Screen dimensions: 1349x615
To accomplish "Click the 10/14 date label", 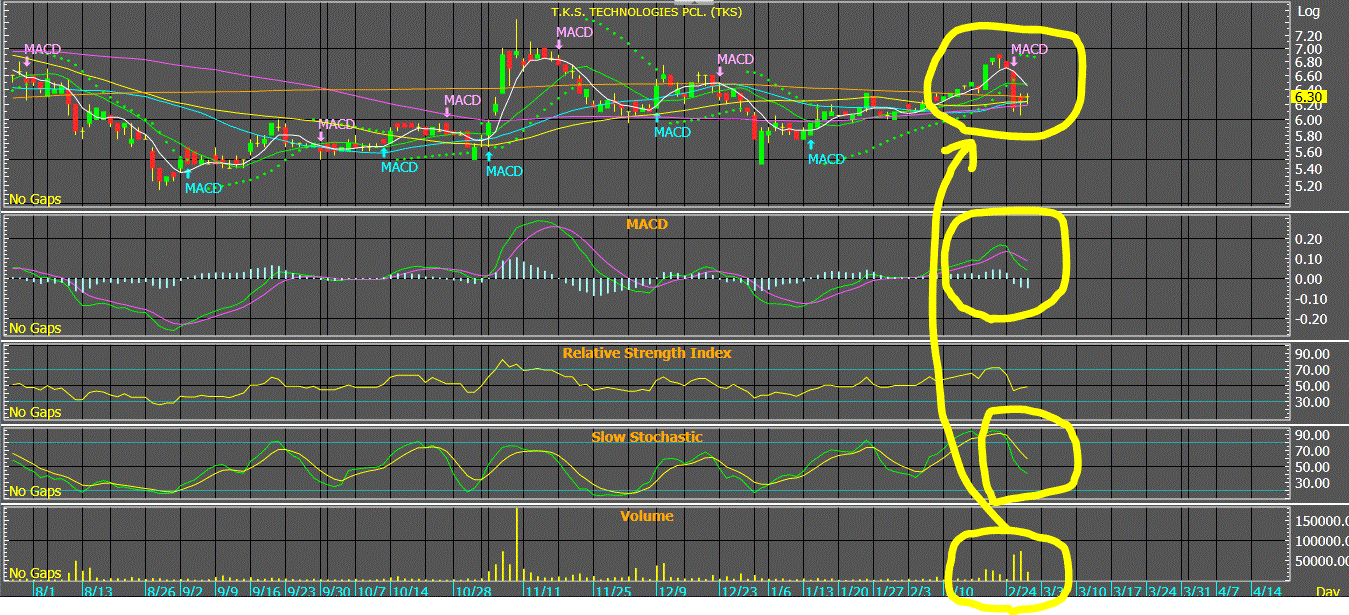I will coord(410,592).
